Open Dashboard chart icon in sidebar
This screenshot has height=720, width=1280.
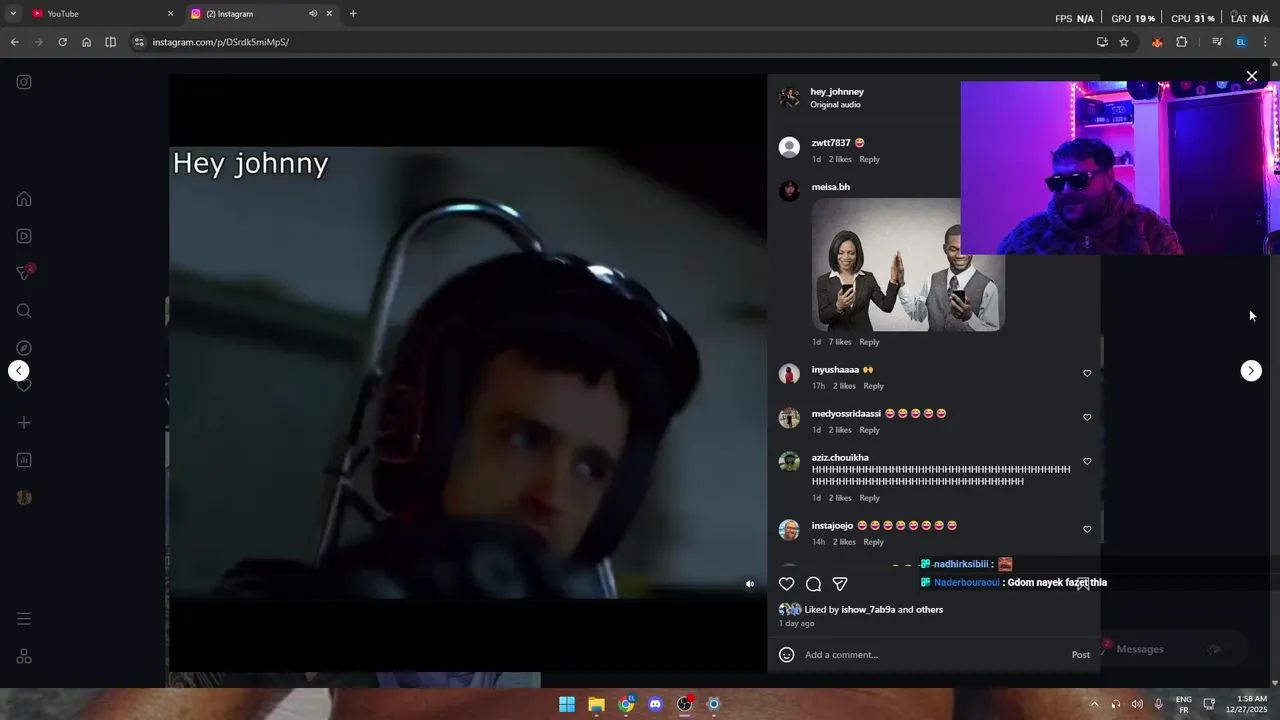coord(24,460)
